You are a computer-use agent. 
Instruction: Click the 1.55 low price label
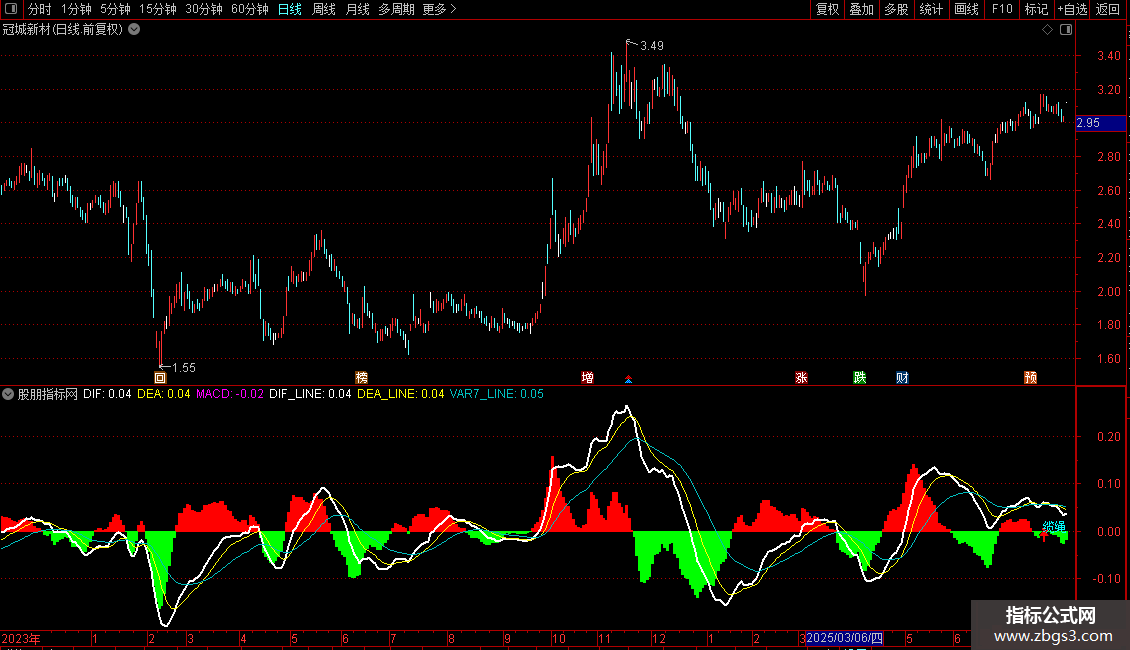pos(184,368)
